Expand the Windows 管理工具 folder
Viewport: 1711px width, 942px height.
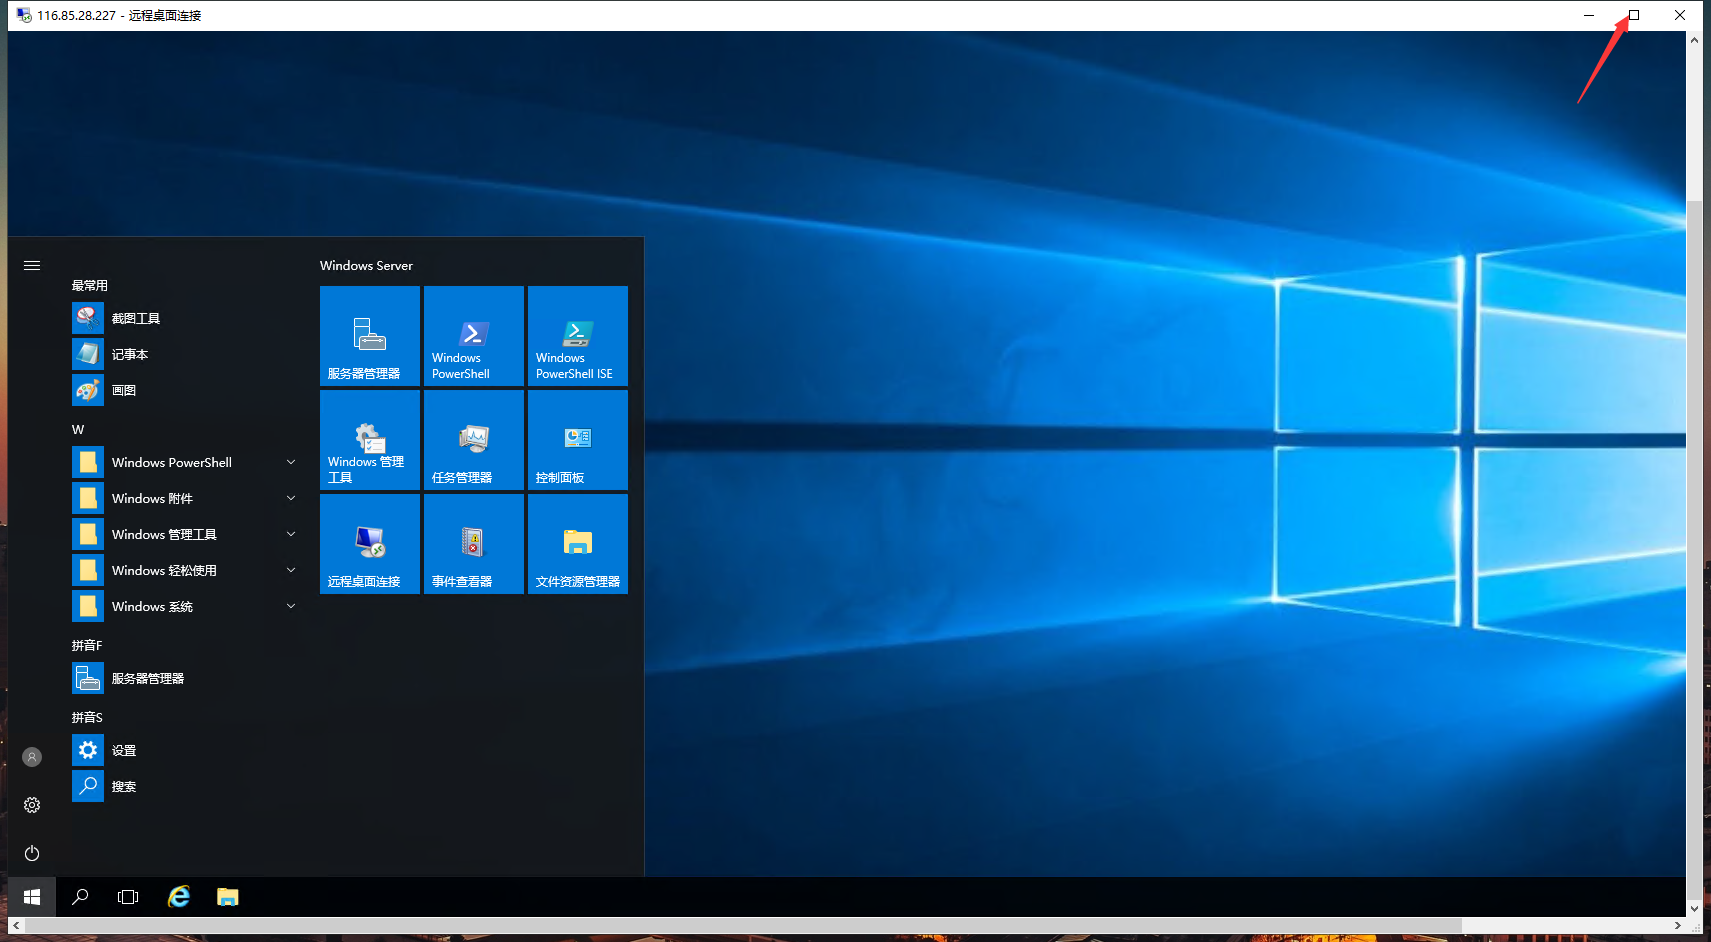click(186, 534)
